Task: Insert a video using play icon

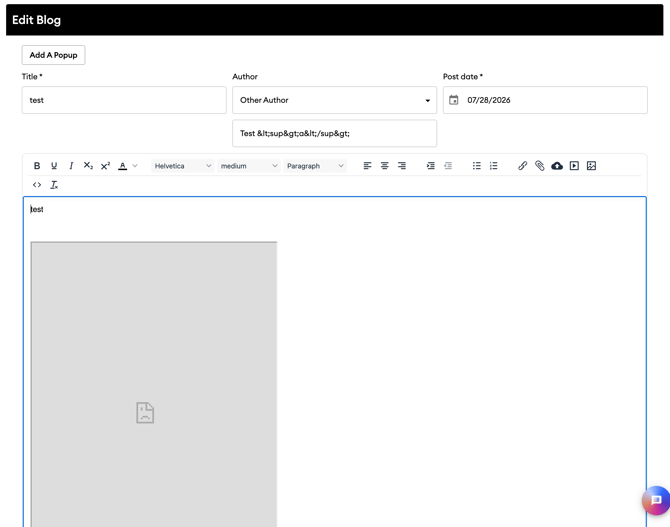Action: 574,166
